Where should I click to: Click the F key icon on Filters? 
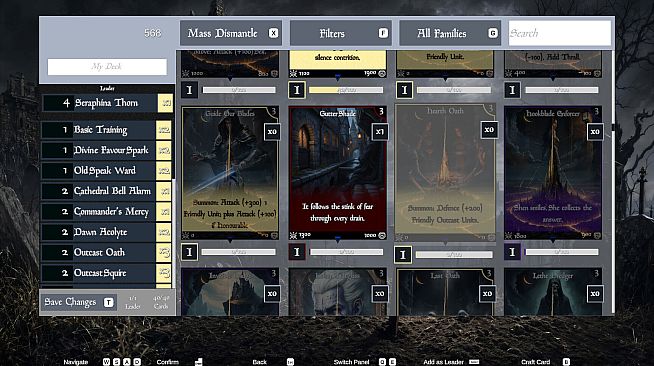[383, 33]
